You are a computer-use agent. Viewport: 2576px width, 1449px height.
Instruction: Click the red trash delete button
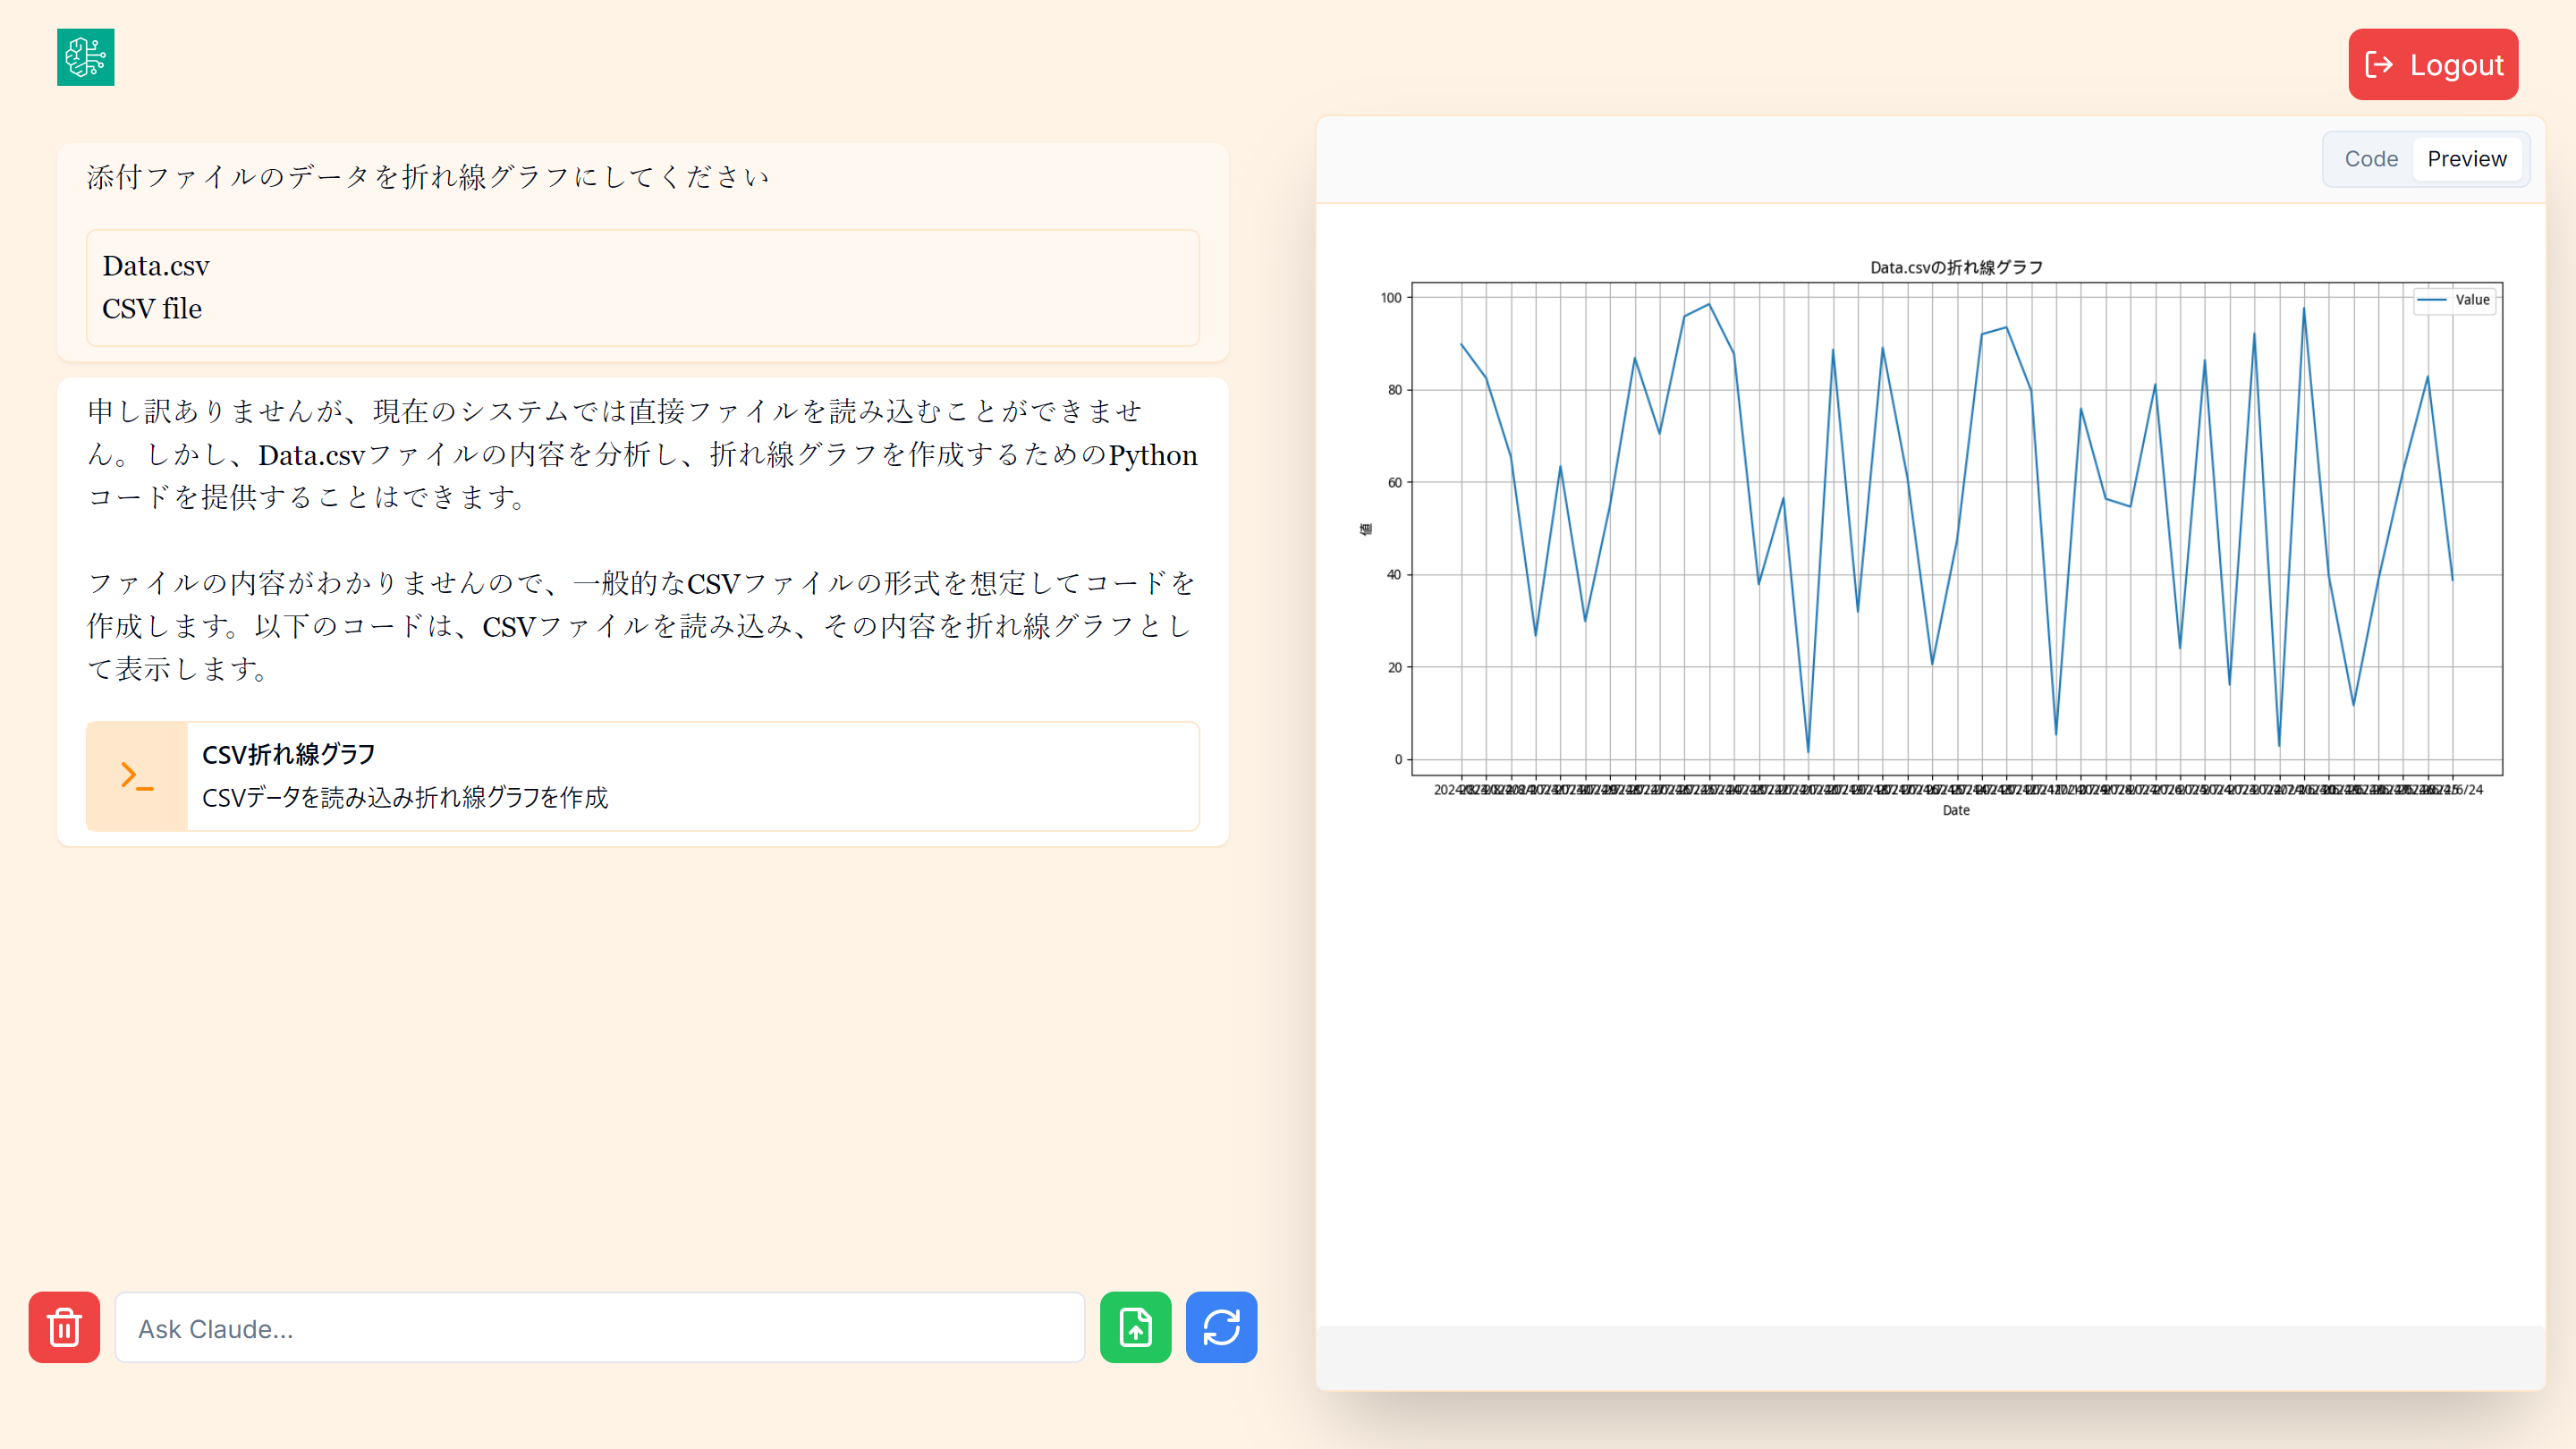pyautogui.click(x=64, y=1327)
